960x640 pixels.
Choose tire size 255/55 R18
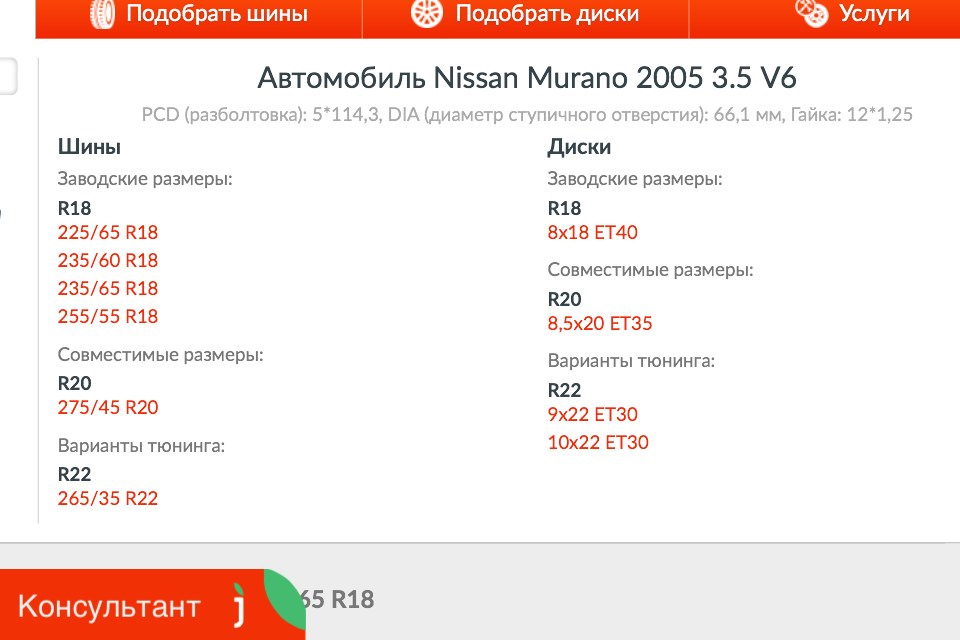click(108, 317)
